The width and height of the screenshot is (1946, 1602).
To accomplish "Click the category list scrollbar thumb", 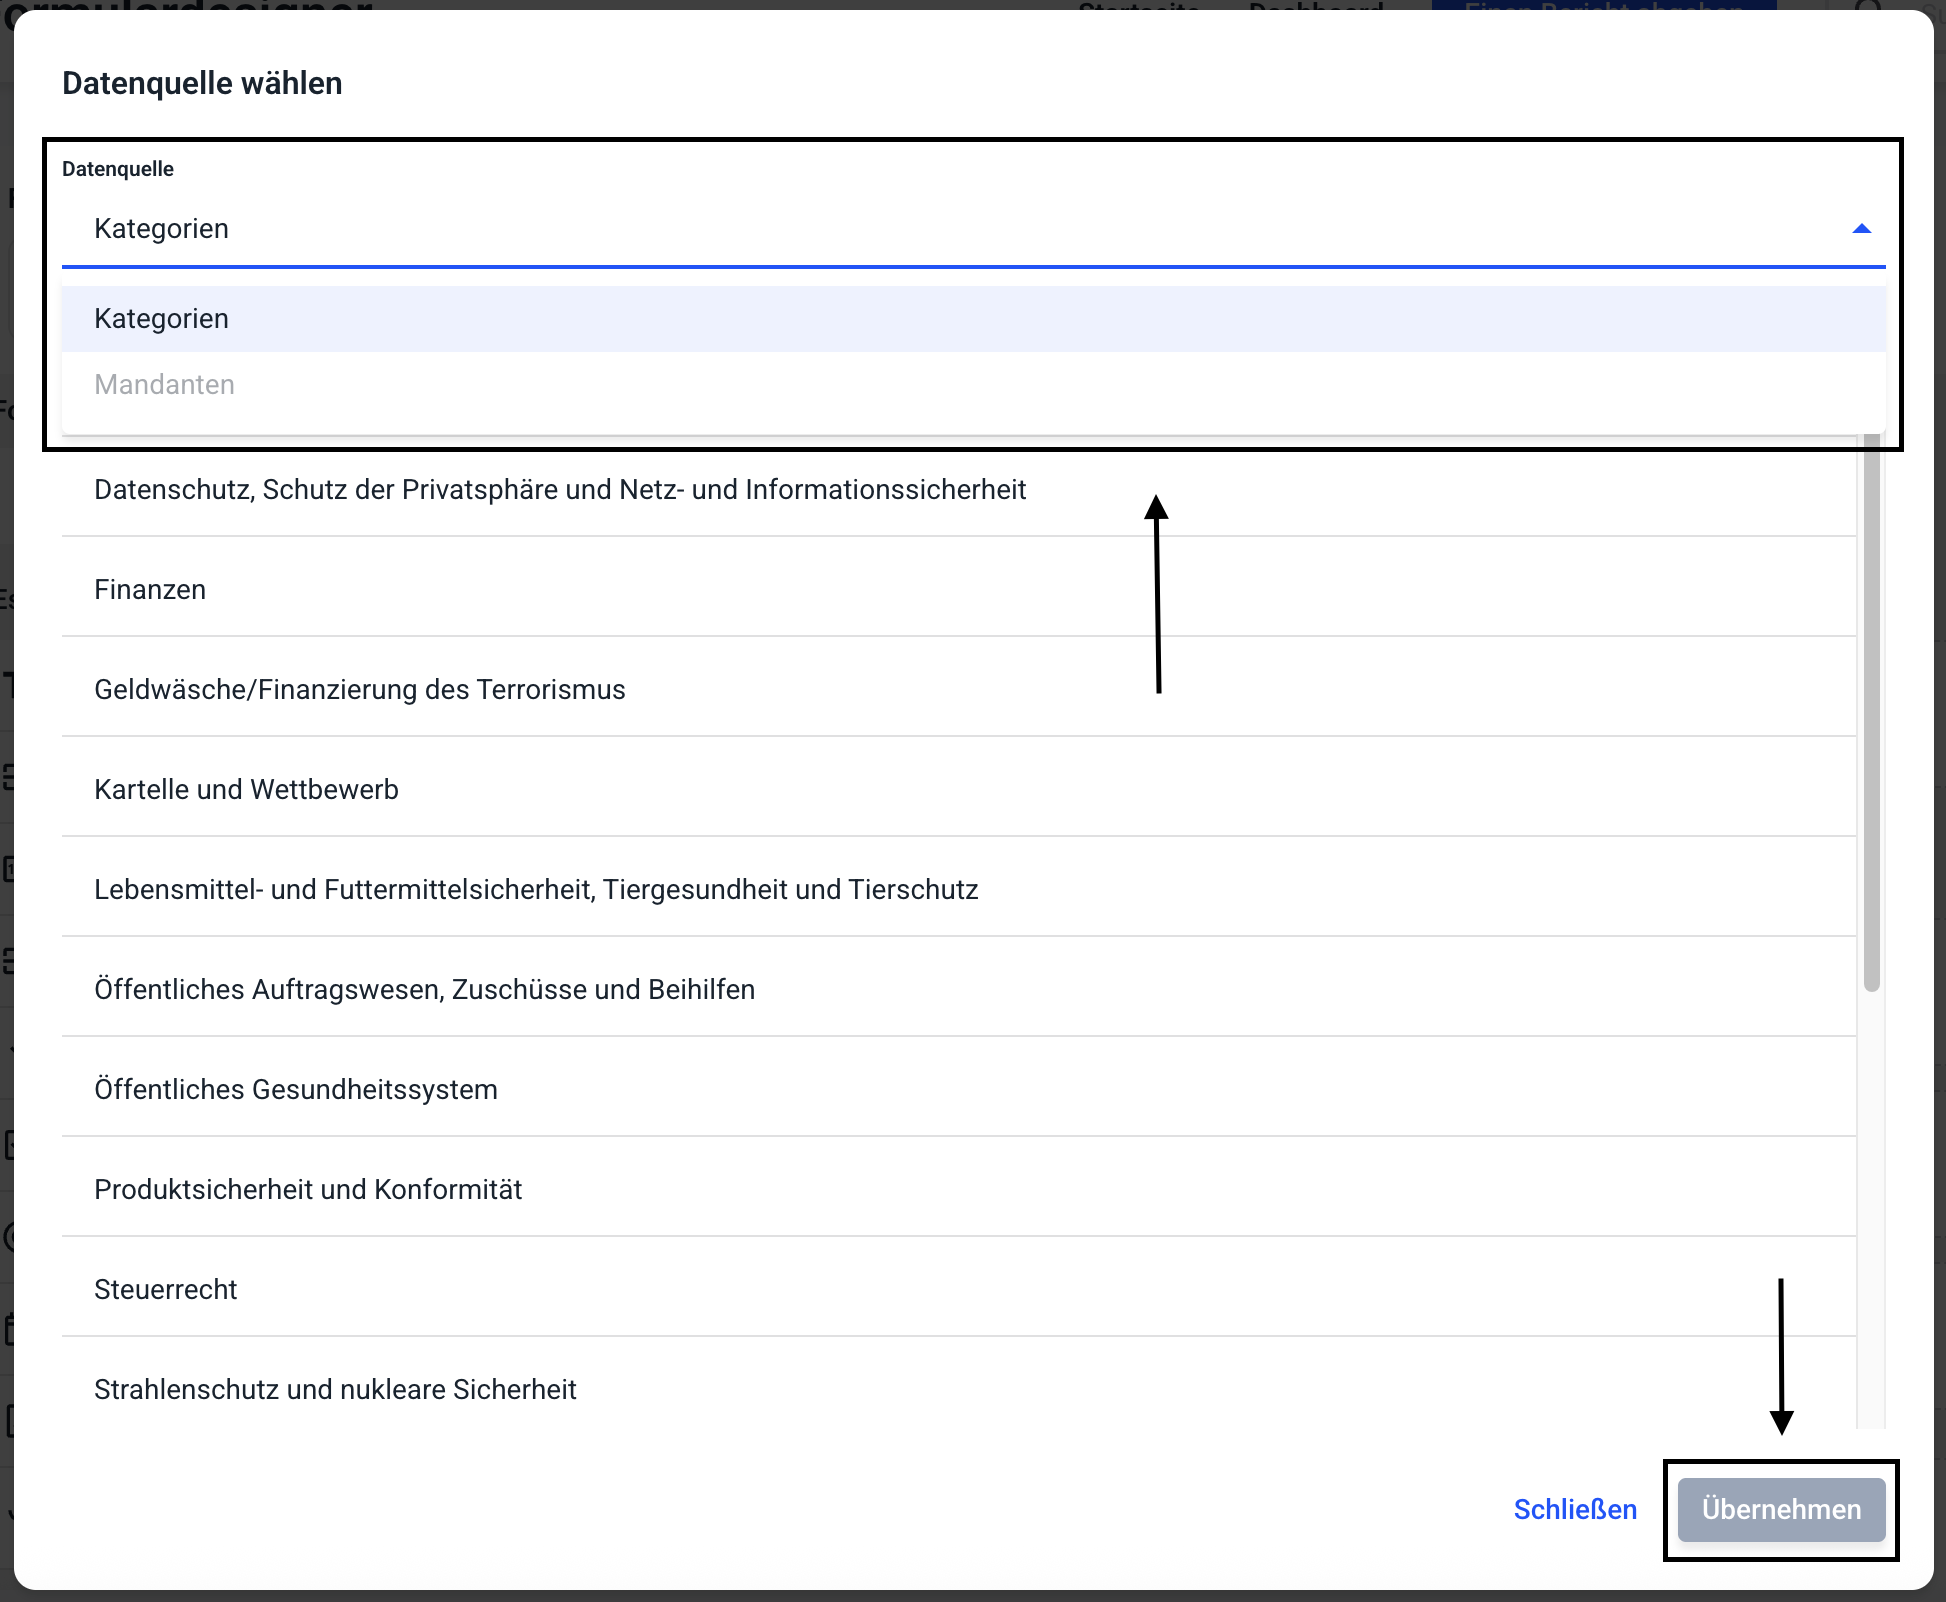I will coord(1871,720).
